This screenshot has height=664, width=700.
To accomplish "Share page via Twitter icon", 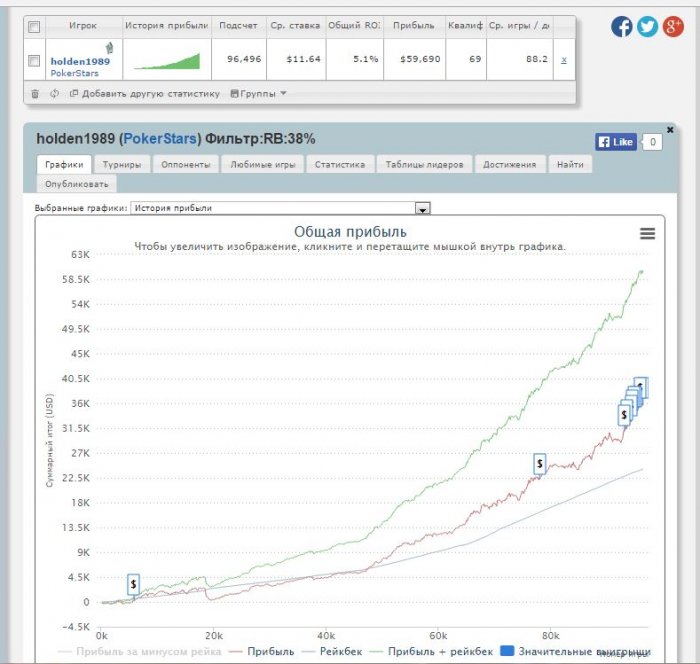I will coord(647,27).
